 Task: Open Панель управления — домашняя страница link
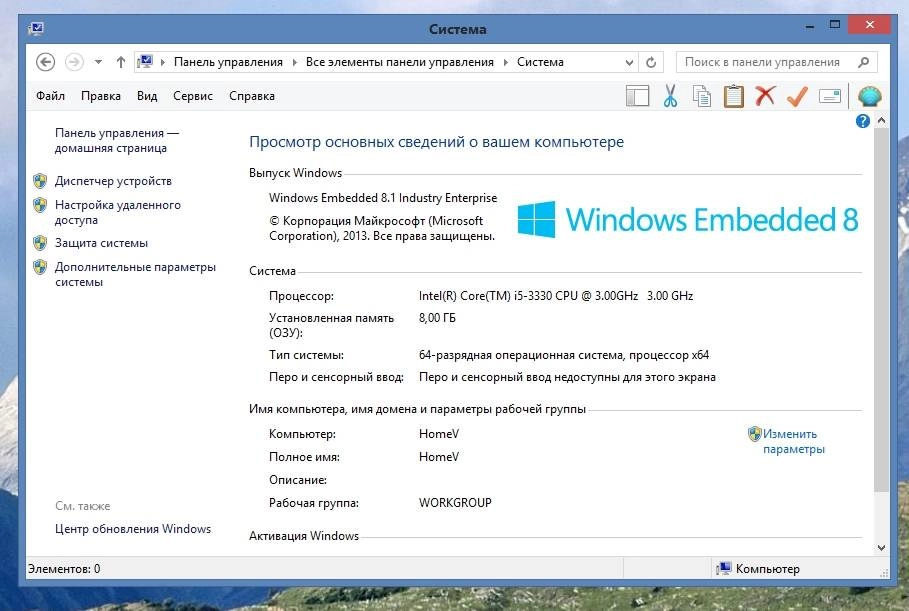(x=117, y=140)
